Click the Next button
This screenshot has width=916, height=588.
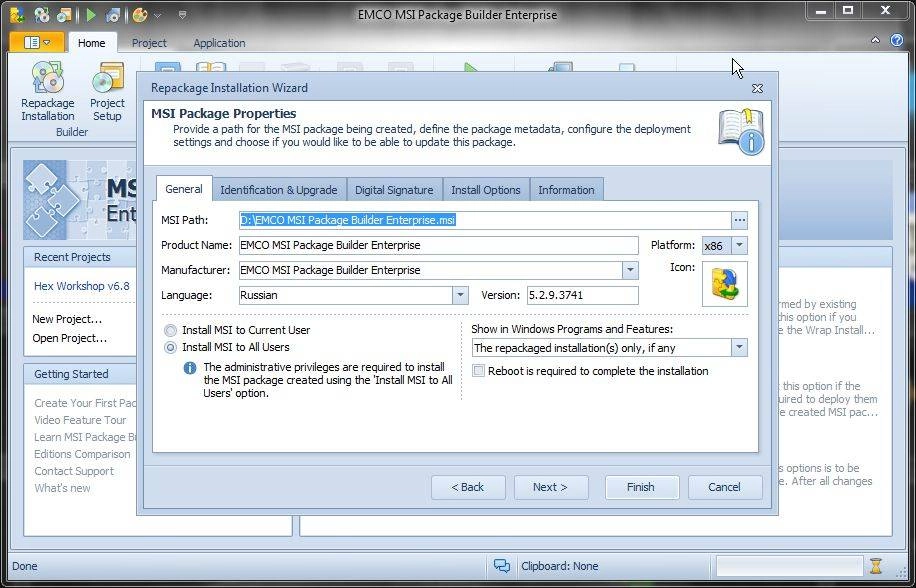point(550,487)
